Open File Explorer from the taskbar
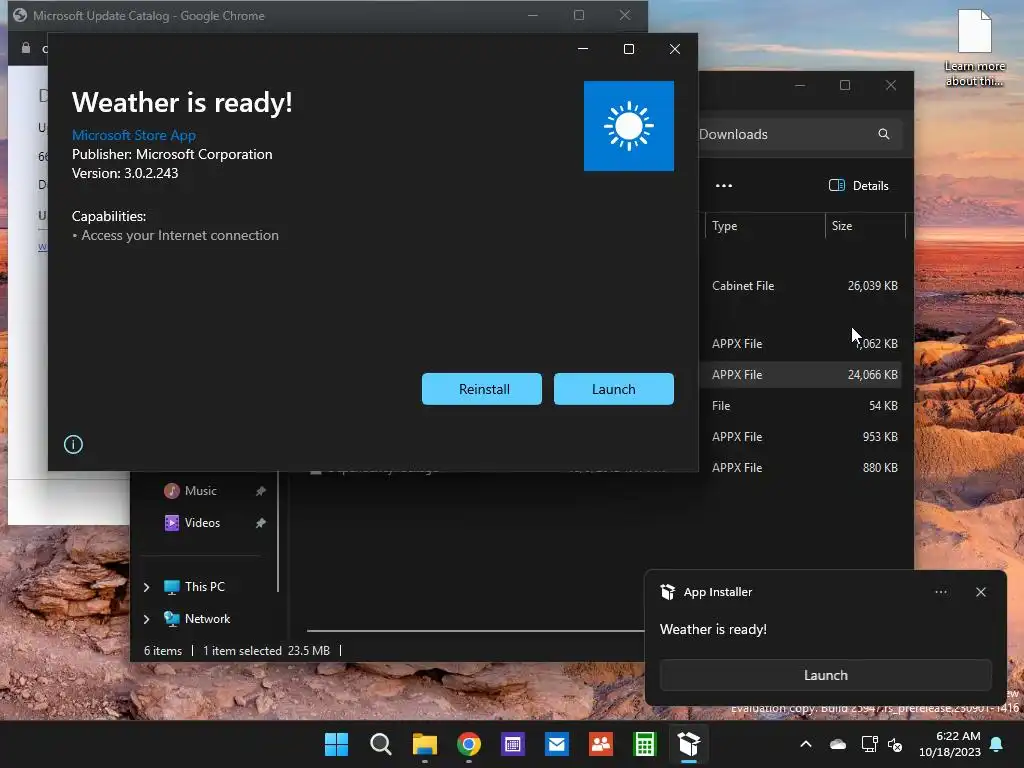Screen dimensions: 1024x768 pyautogui.click(x=424, y=744)
